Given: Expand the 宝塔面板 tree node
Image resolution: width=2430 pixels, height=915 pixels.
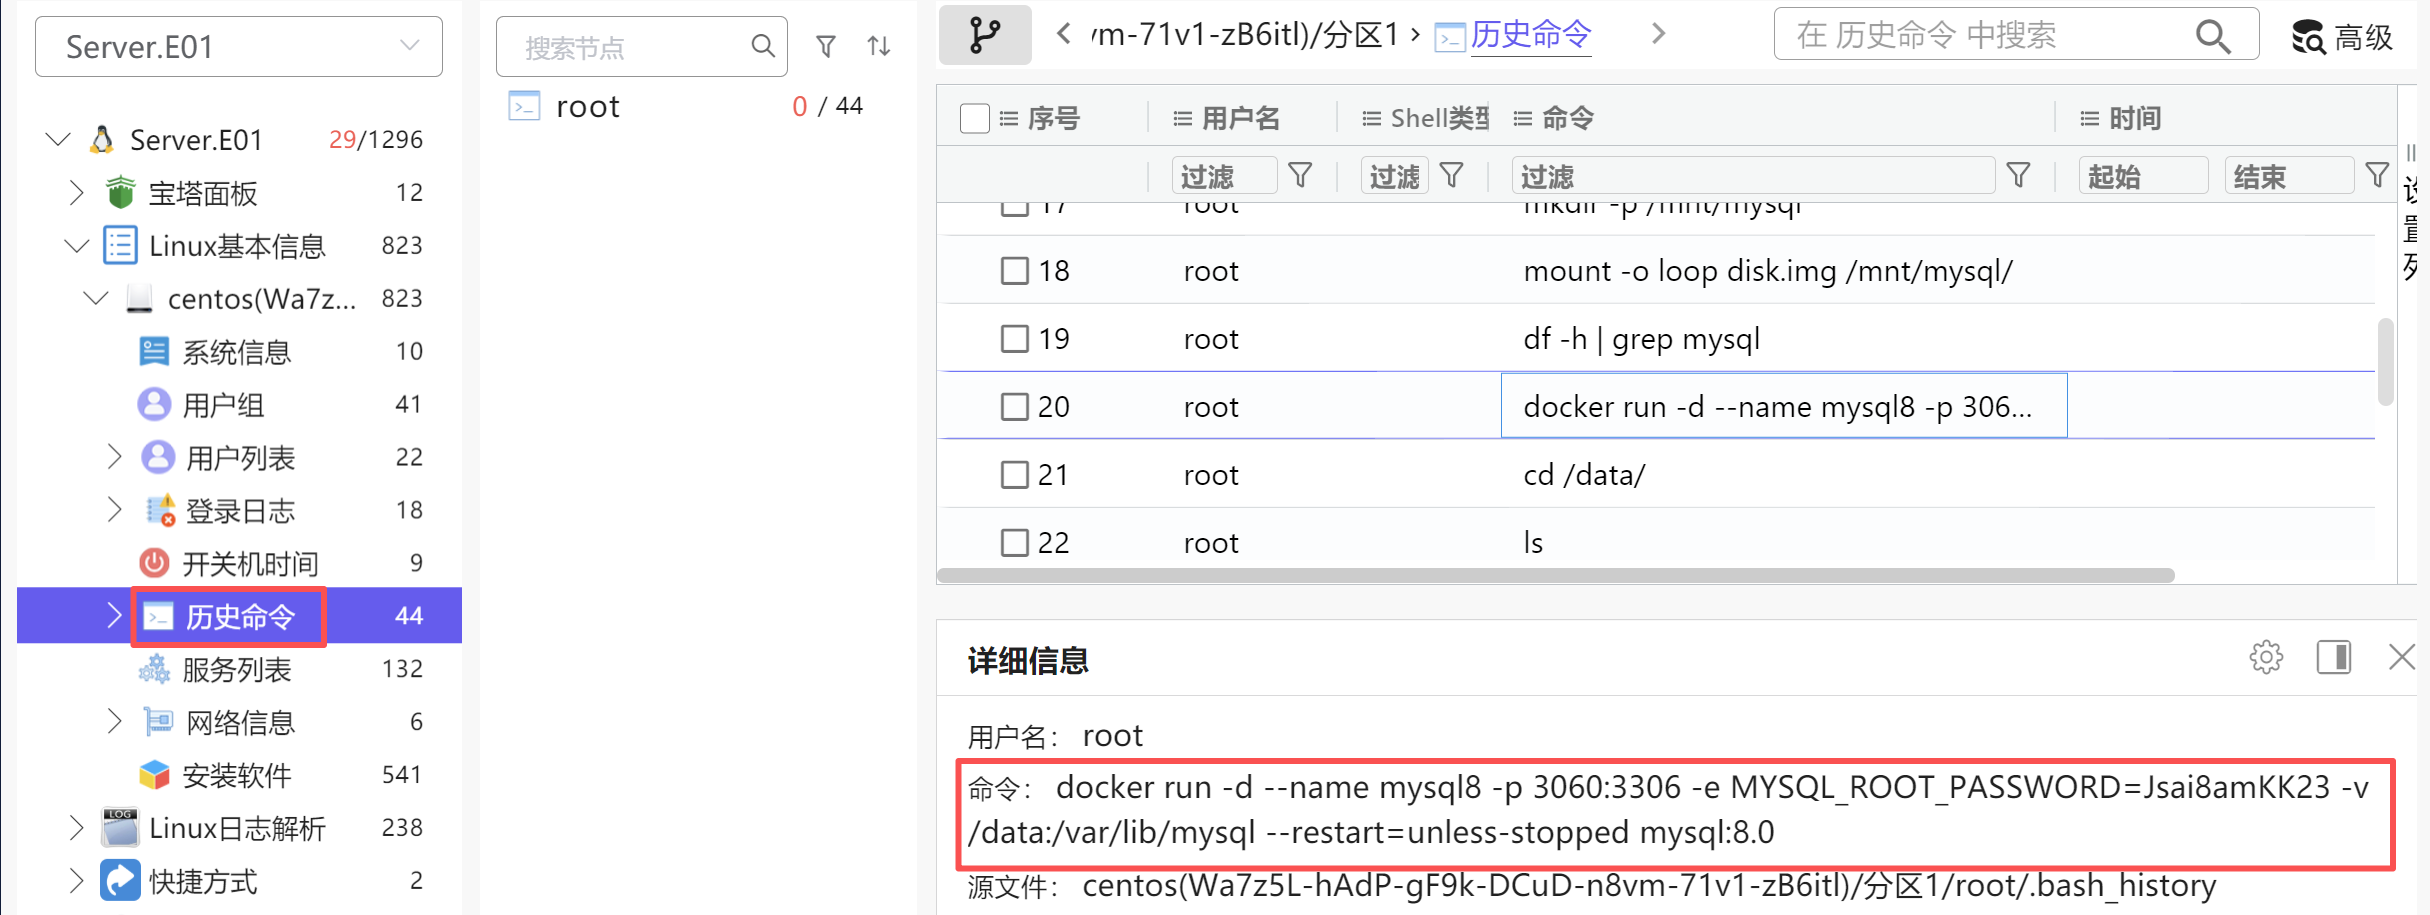Looking at the screenshot, I should pyautogui.click(x=76, y=192).
